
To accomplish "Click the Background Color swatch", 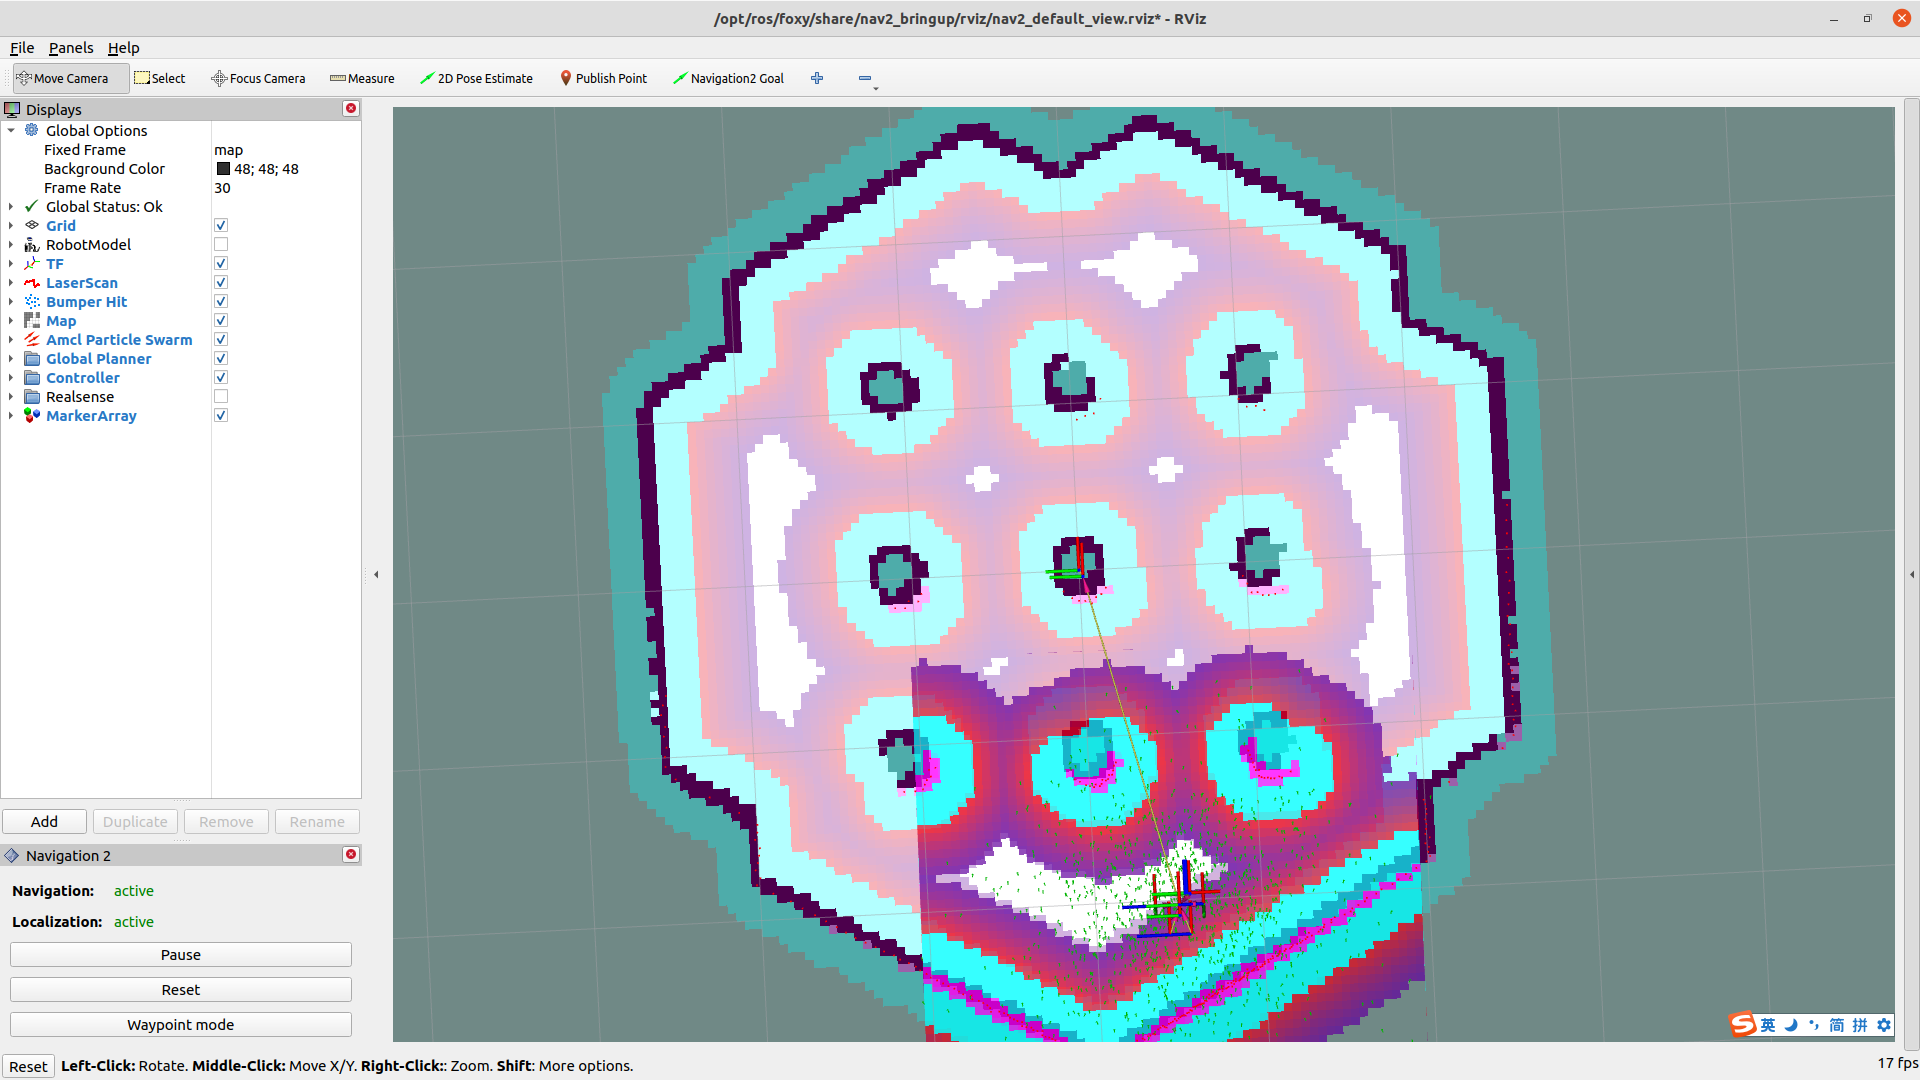I will [x=223, y=169].
